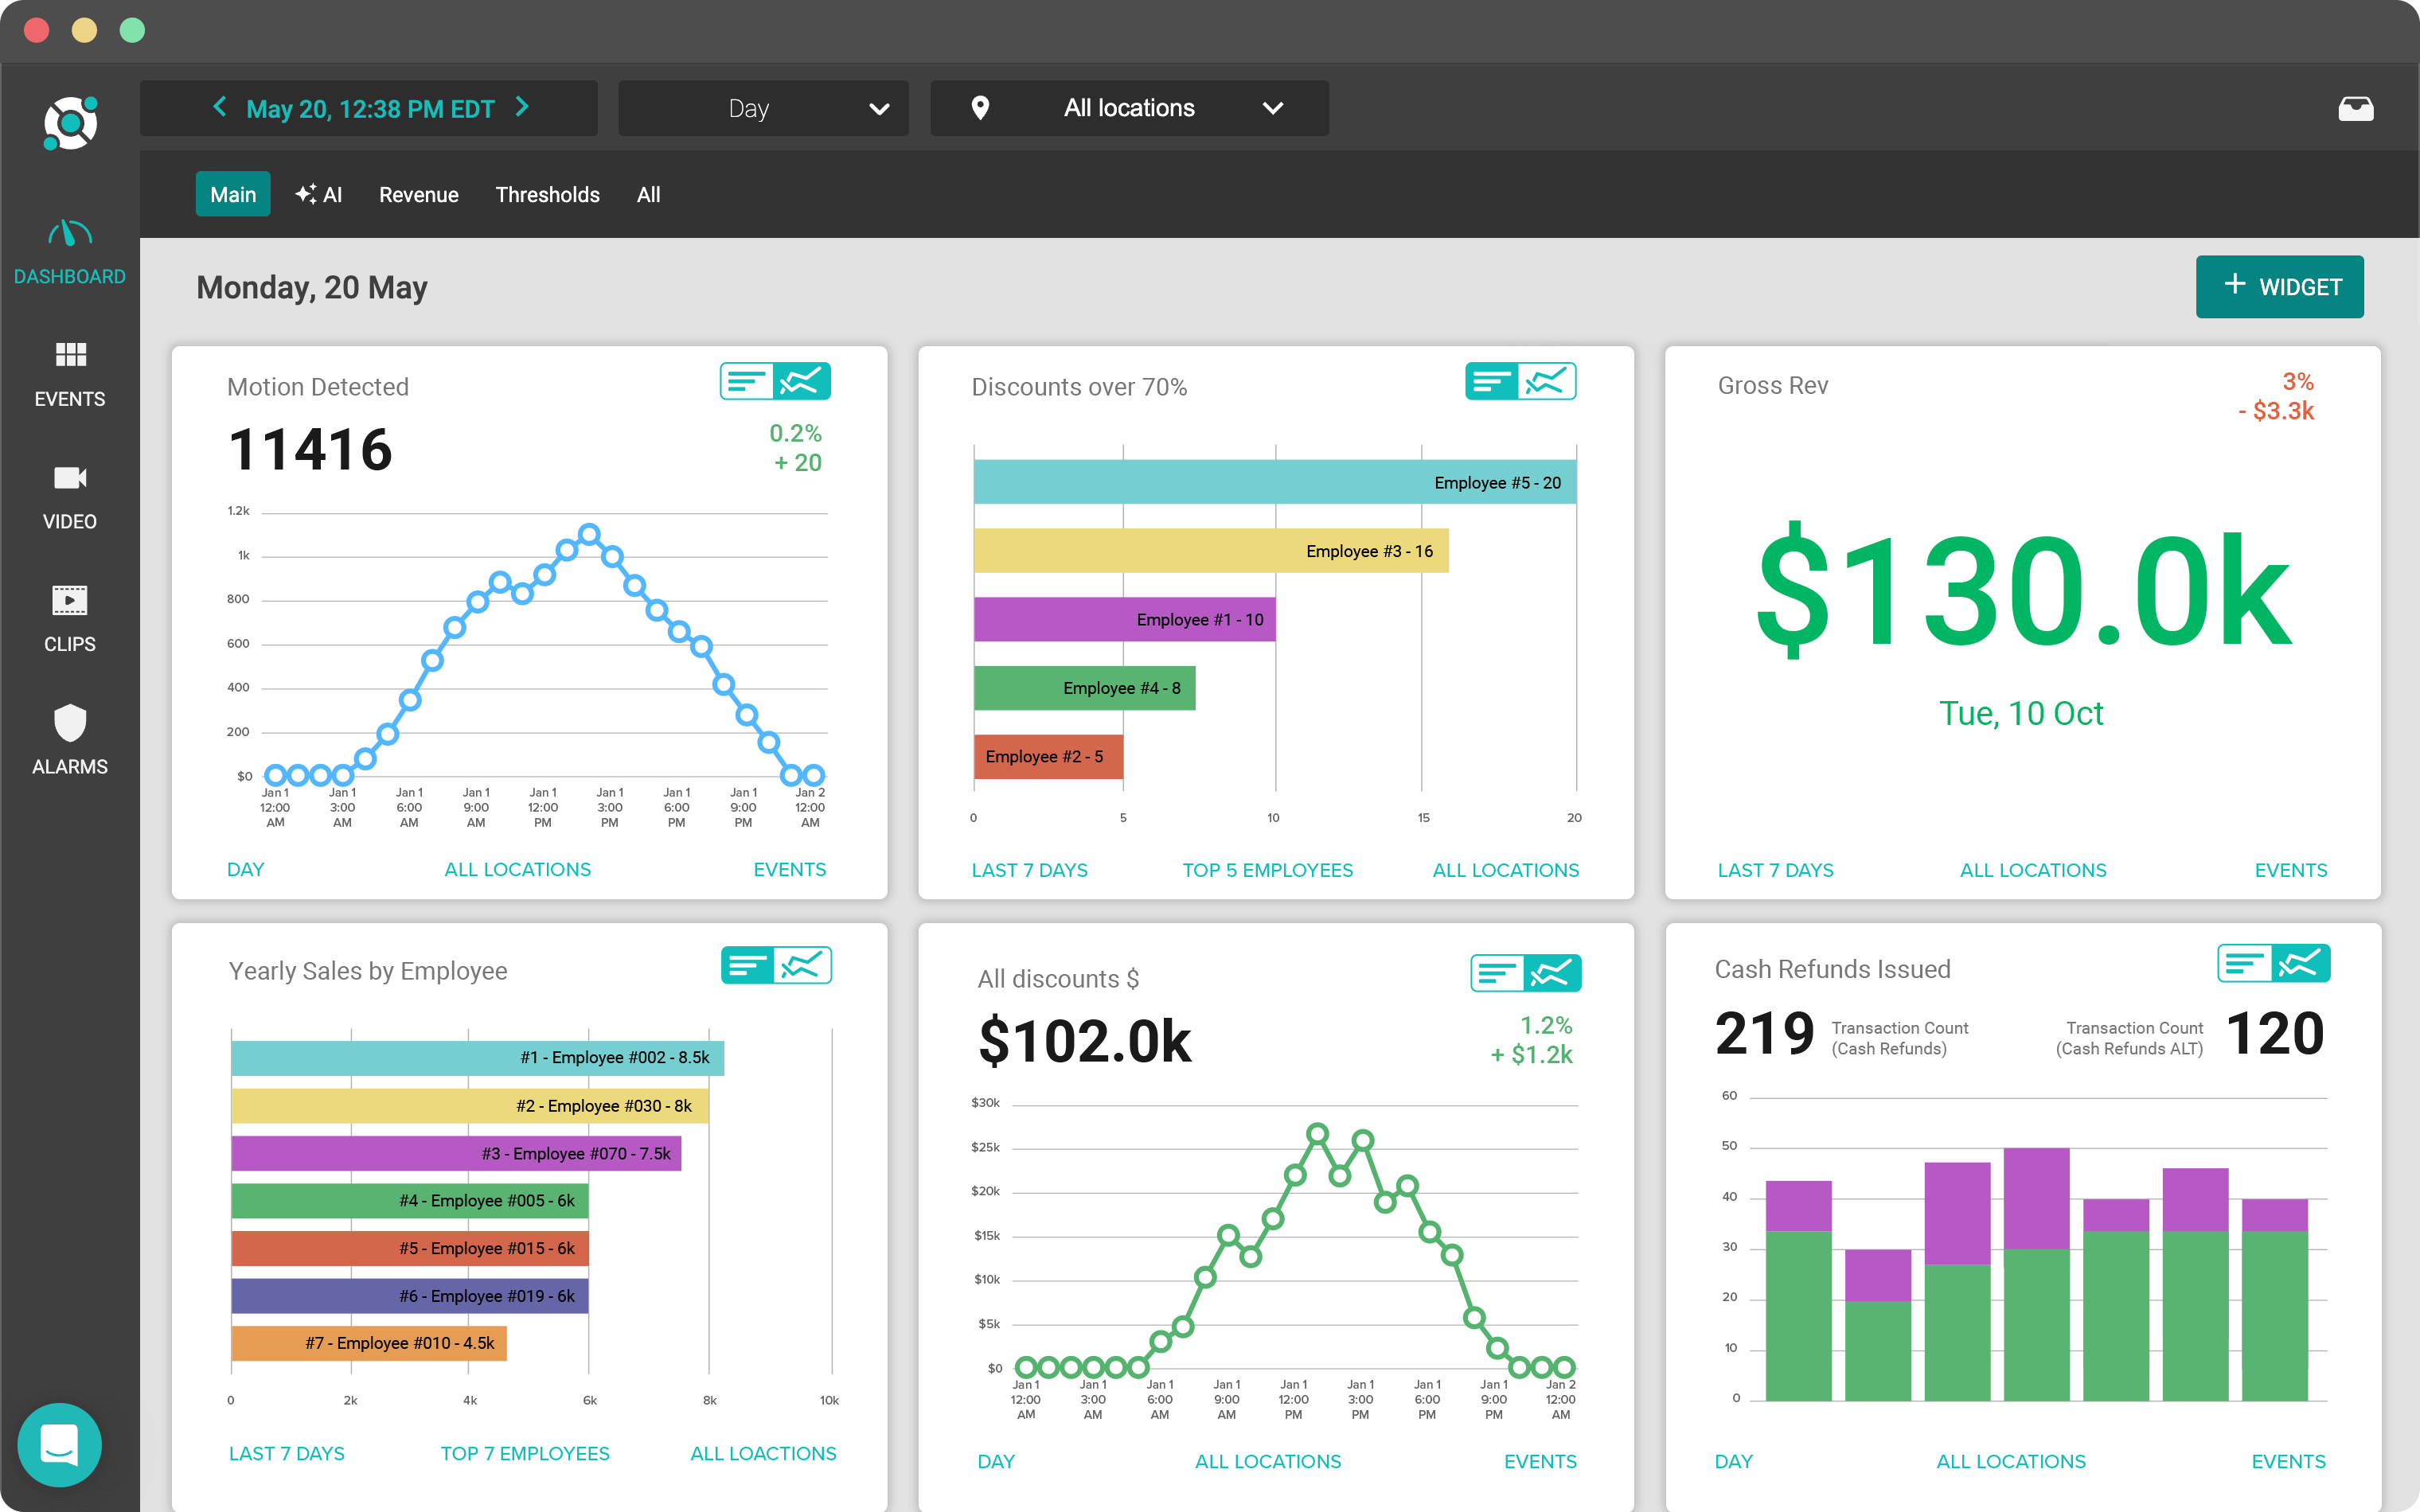Click the location pin icon
The height and width of the screenshot is (1512, 2420).
tap(981, 108)
